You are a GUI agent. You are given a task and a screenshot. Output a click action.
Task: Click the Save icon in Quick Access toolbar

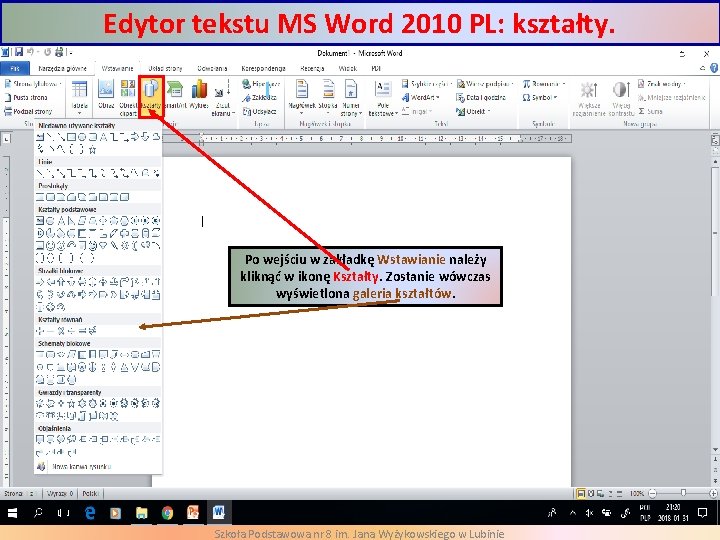click(x=19, y=52)
